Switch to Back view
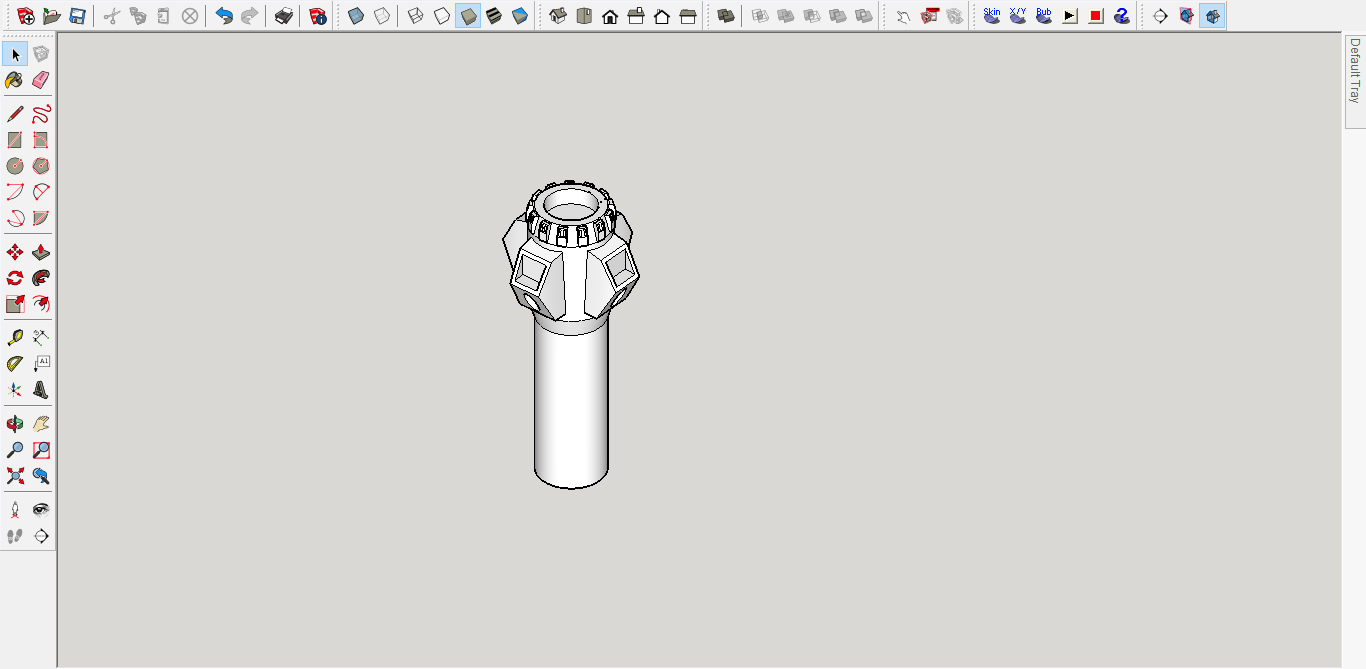The width and height of the screenshot is (1366, 669). pos(662,16)
